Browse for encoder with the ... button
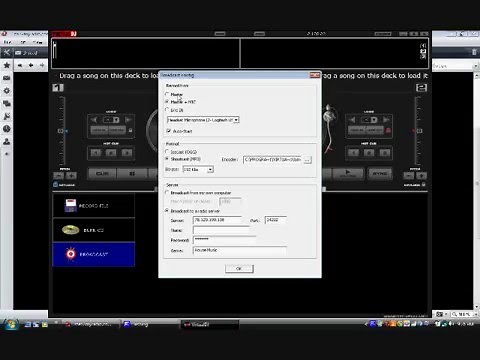480x360 pixels. click(x=307, y=160)
